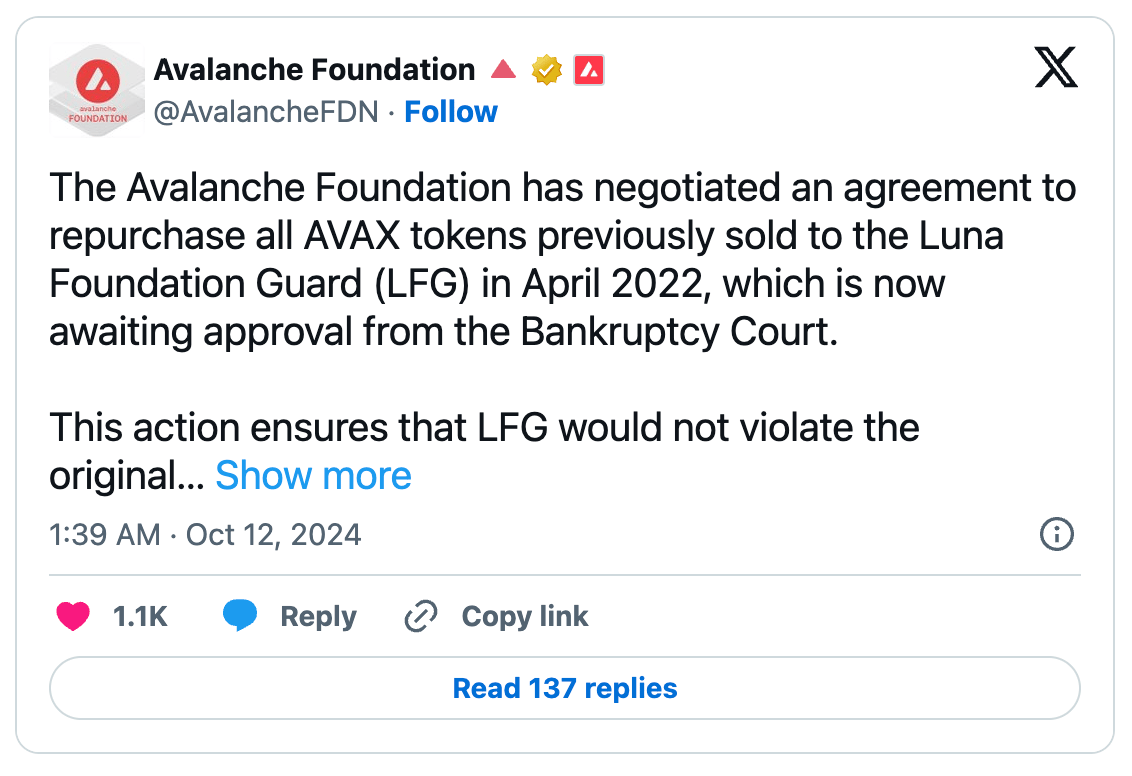Click the gold verified checkmark badge

point(547,70)
